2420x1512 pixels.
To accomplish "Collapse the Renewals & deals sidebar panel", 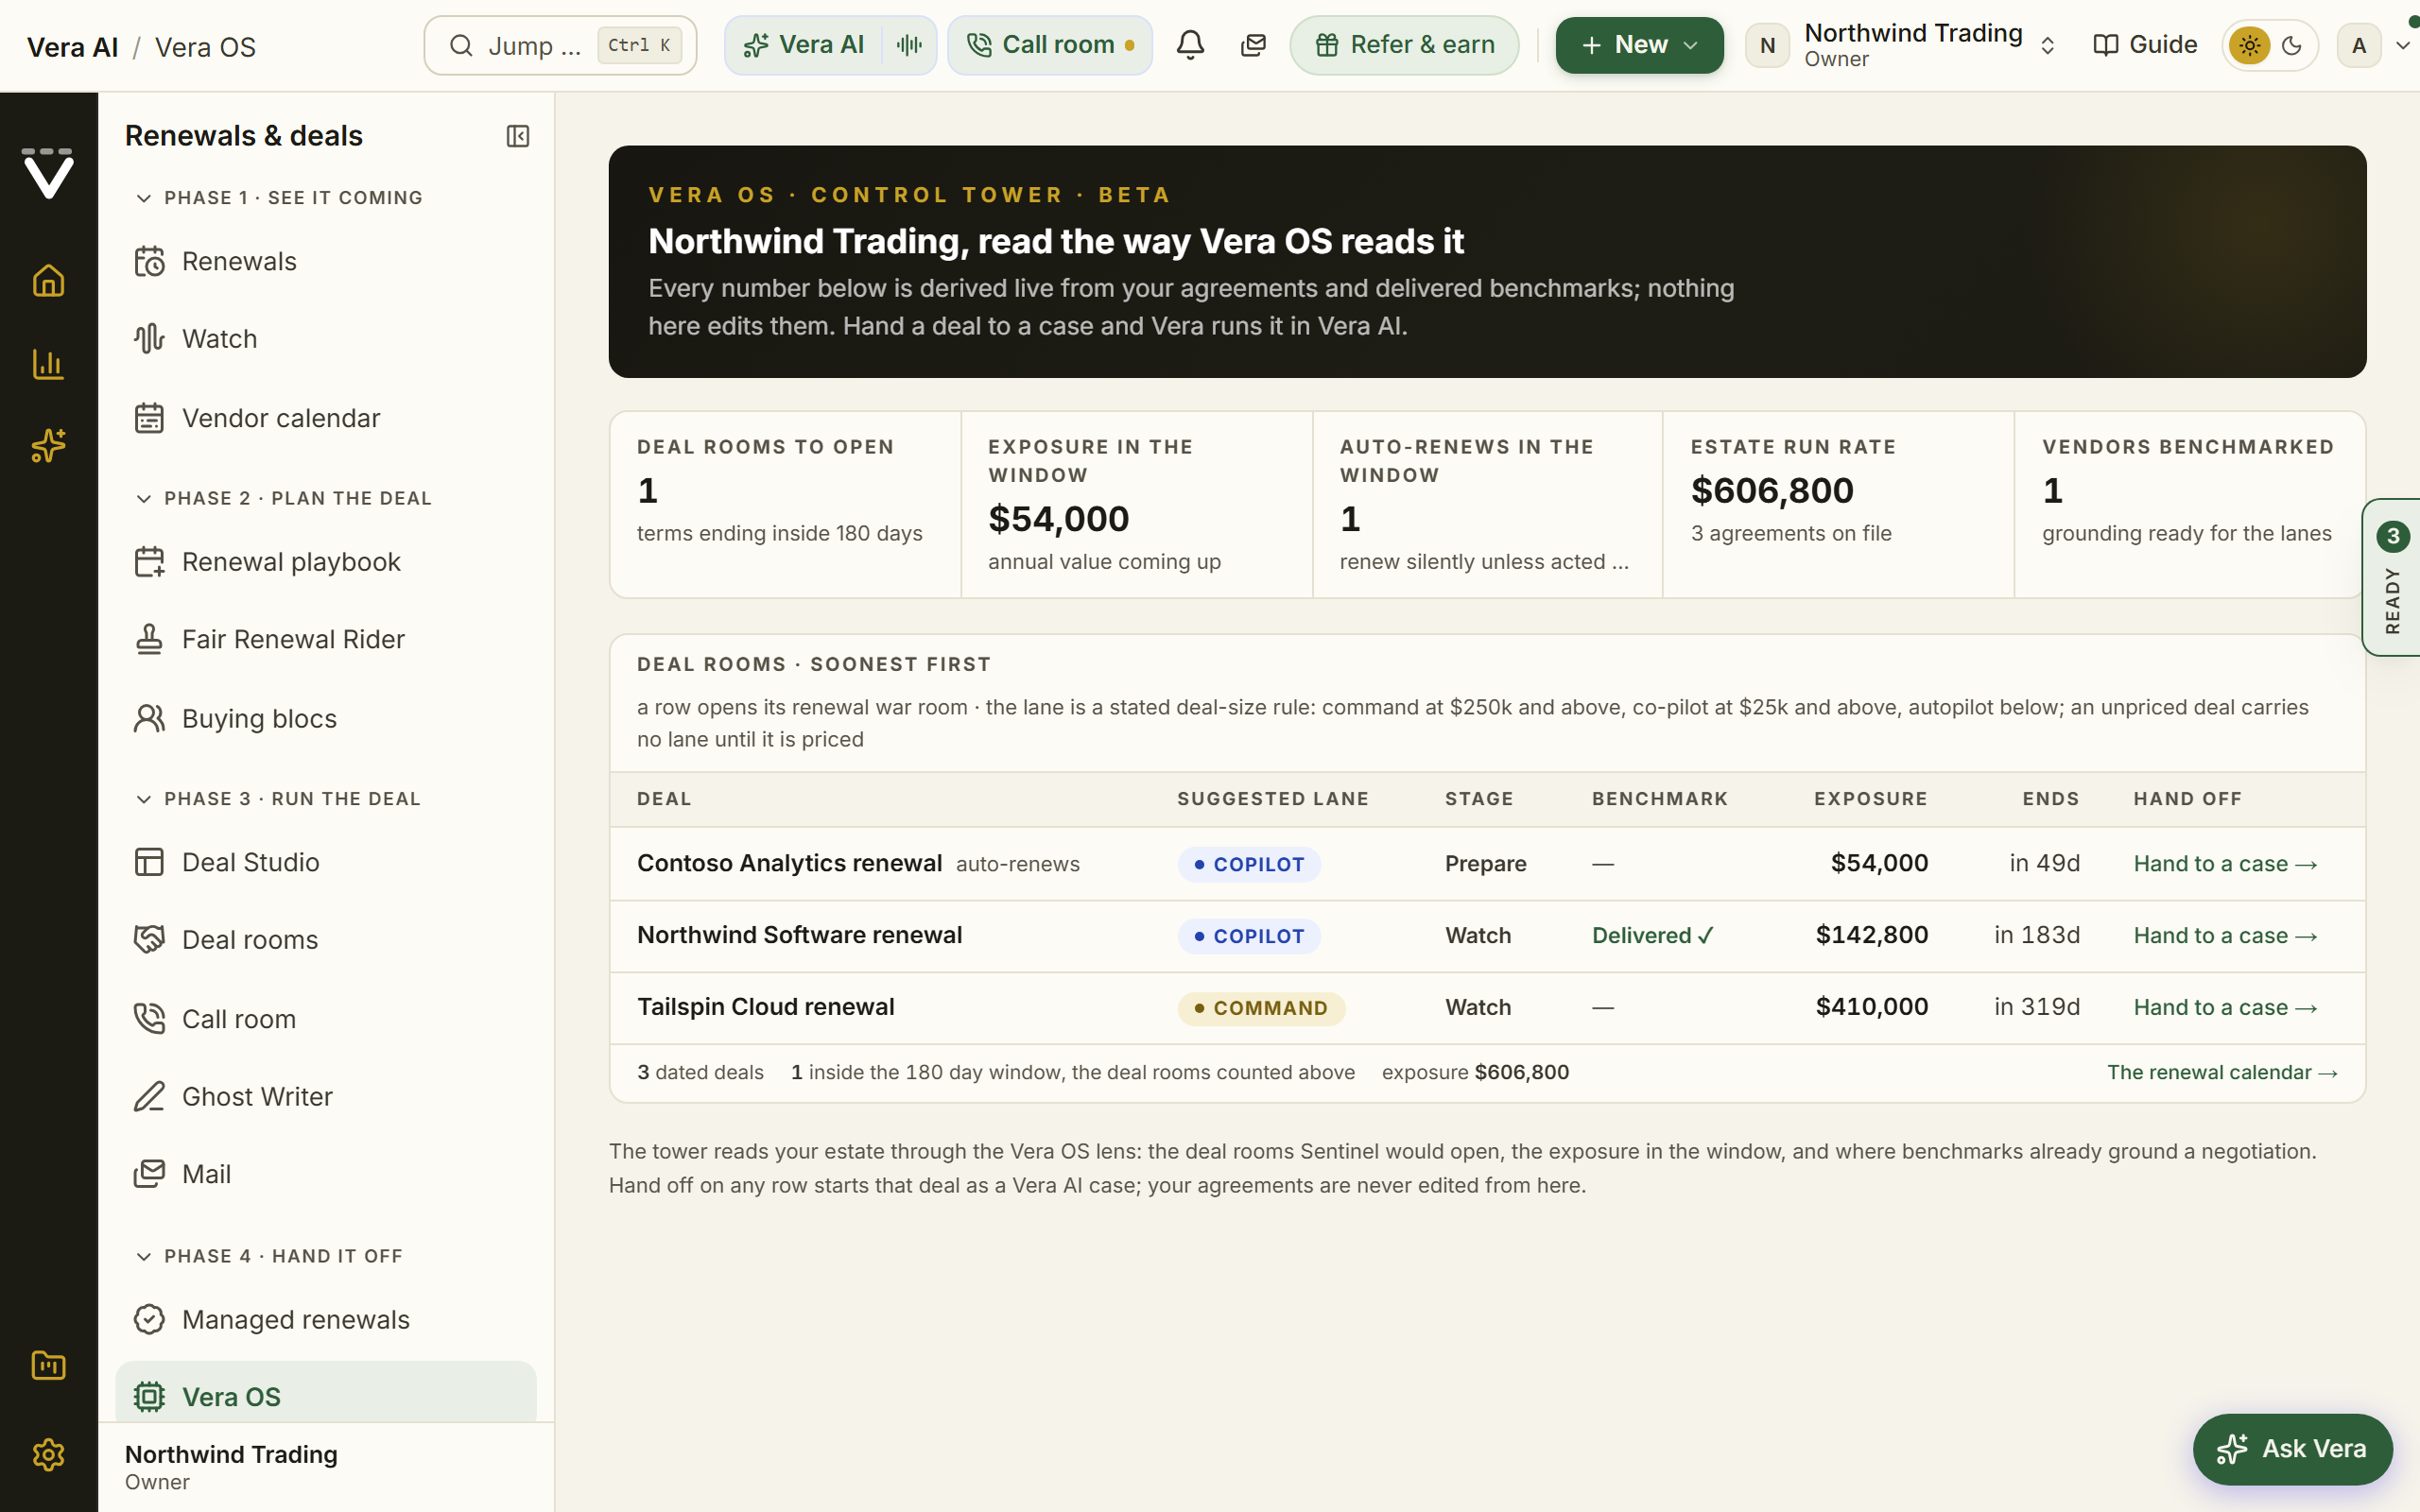I will pyautogui.click(x=518, y=136).
